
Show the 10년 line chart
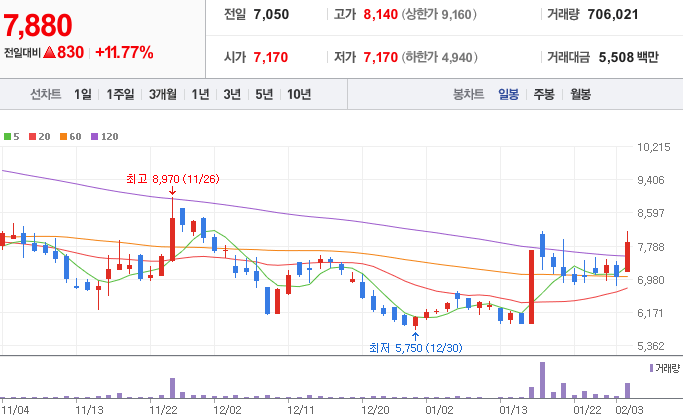(x=299, y=94)
